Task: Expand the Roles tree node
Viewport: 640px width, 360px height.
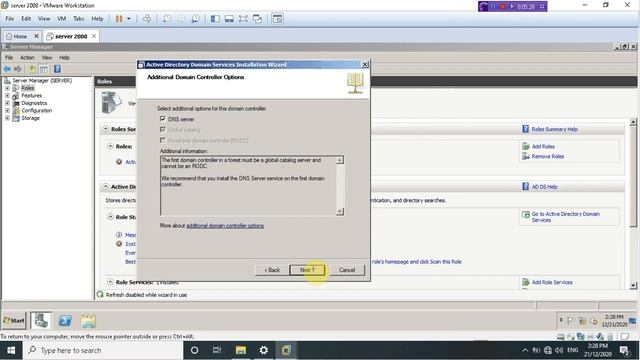Action: click(x=7, y=88)
